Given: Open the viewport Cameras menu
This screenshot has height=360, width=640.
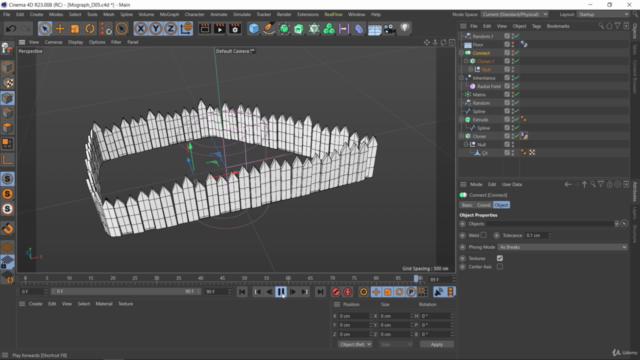Looking at the screenshot, I should point(53,42).
